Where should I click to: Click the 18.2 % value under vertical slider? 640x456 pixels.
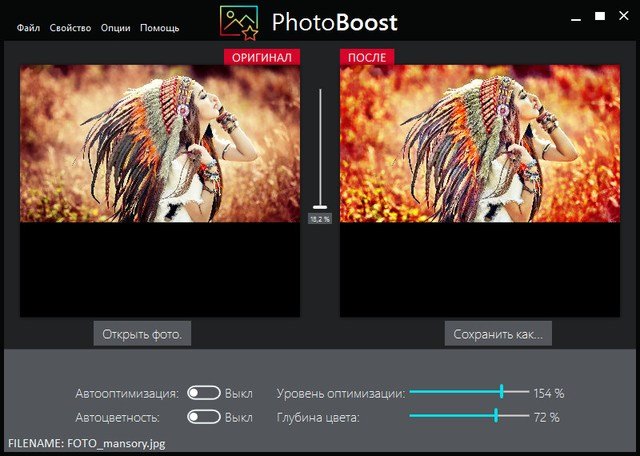(x=320, y=218)
